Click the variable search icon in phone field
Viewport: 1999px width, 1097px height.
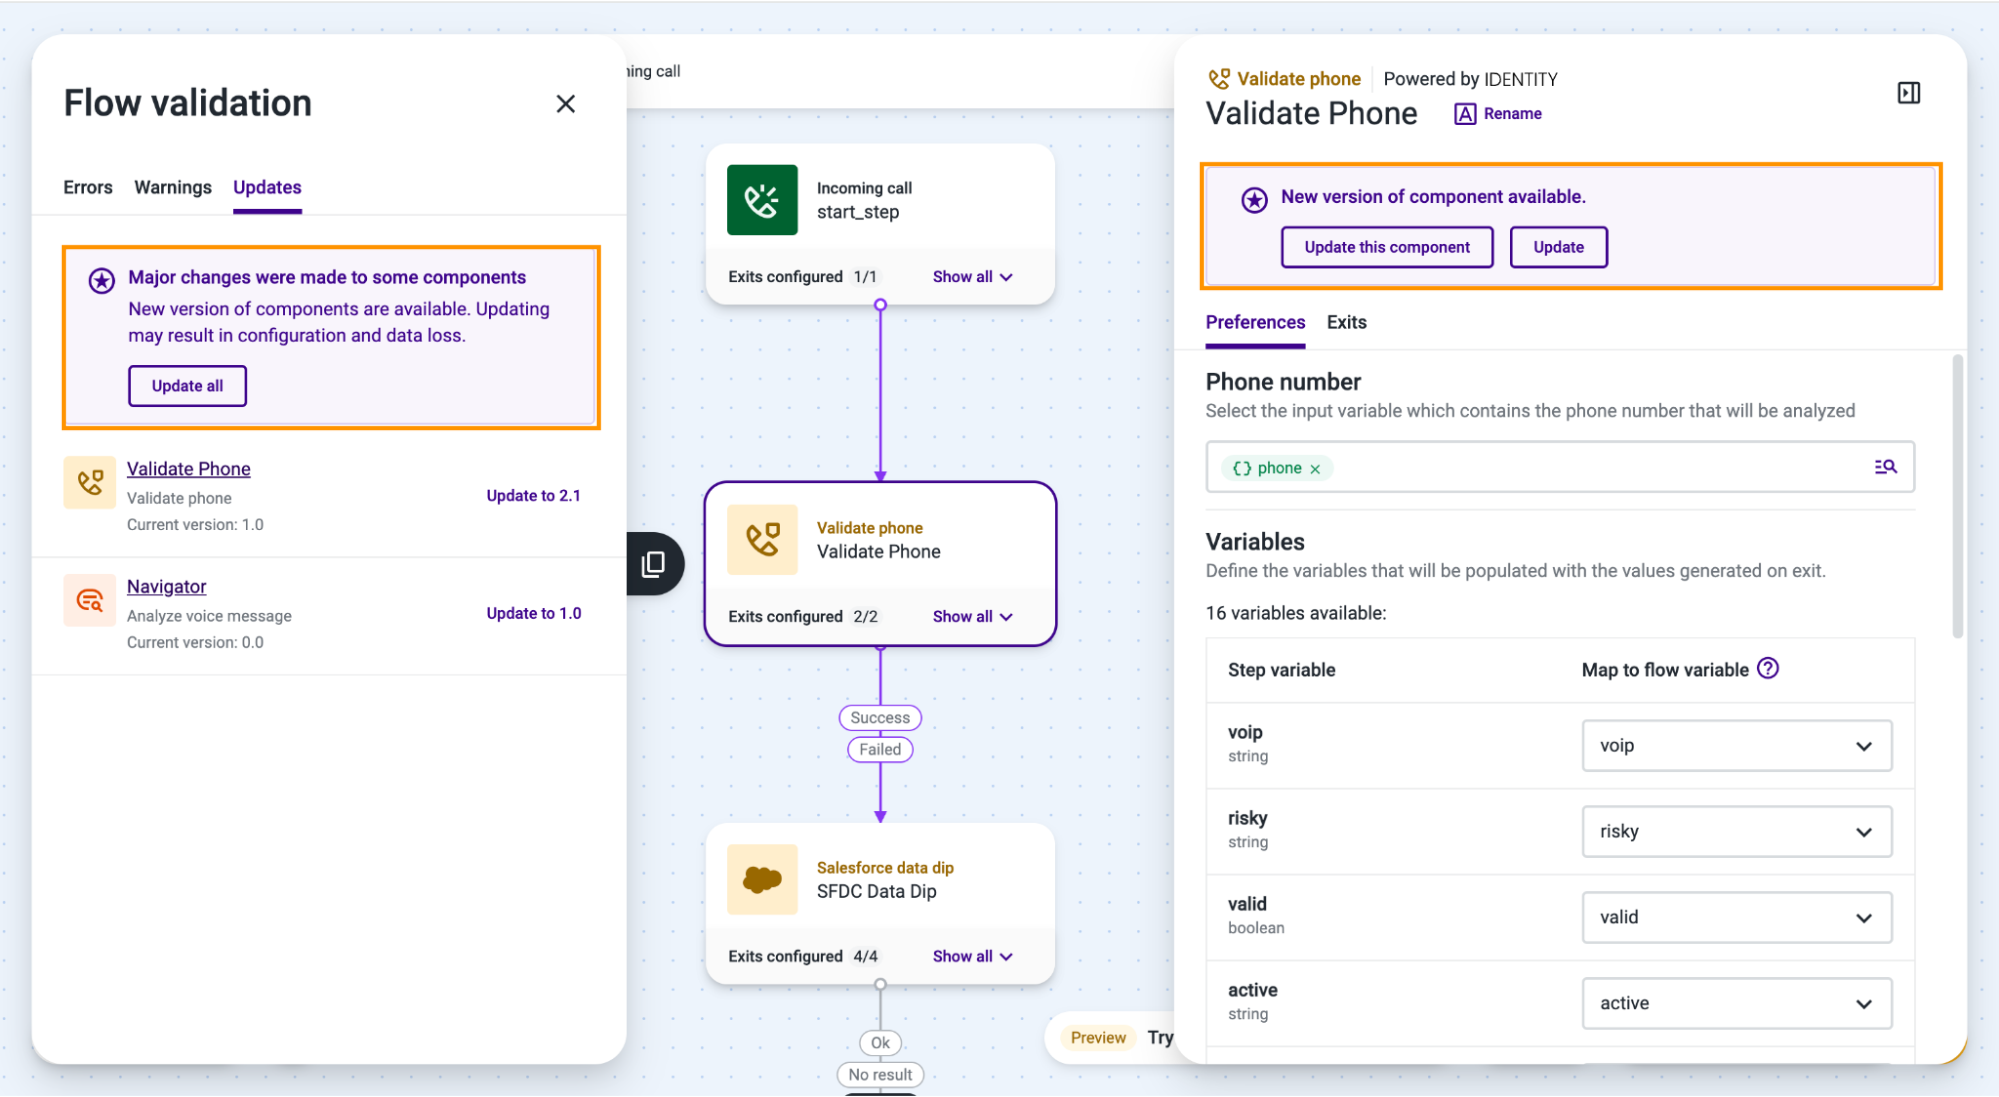point(1885,467)
